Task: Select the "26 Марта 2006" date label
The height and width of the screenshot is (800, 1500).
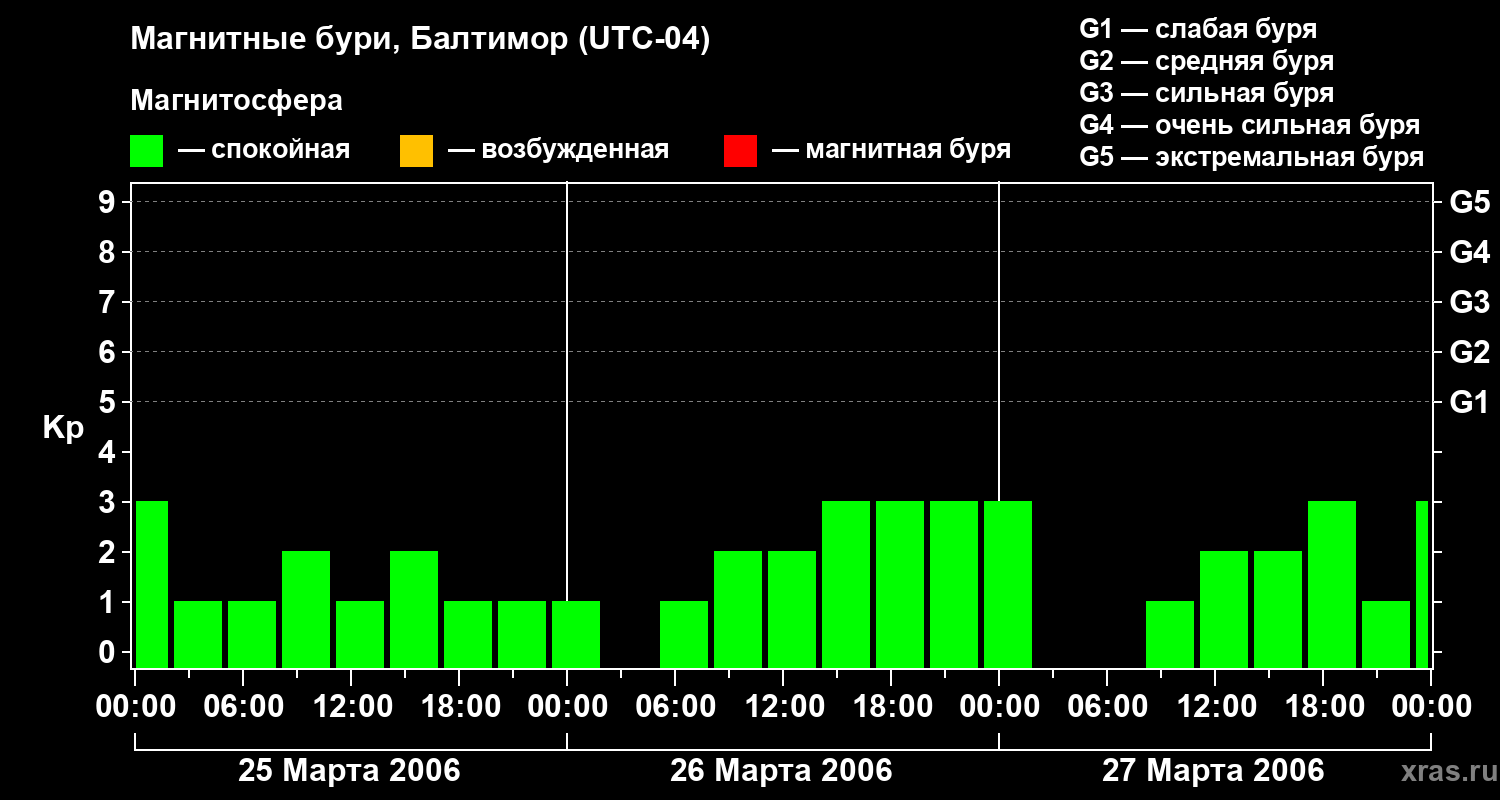Action: (x=781, y=771)
